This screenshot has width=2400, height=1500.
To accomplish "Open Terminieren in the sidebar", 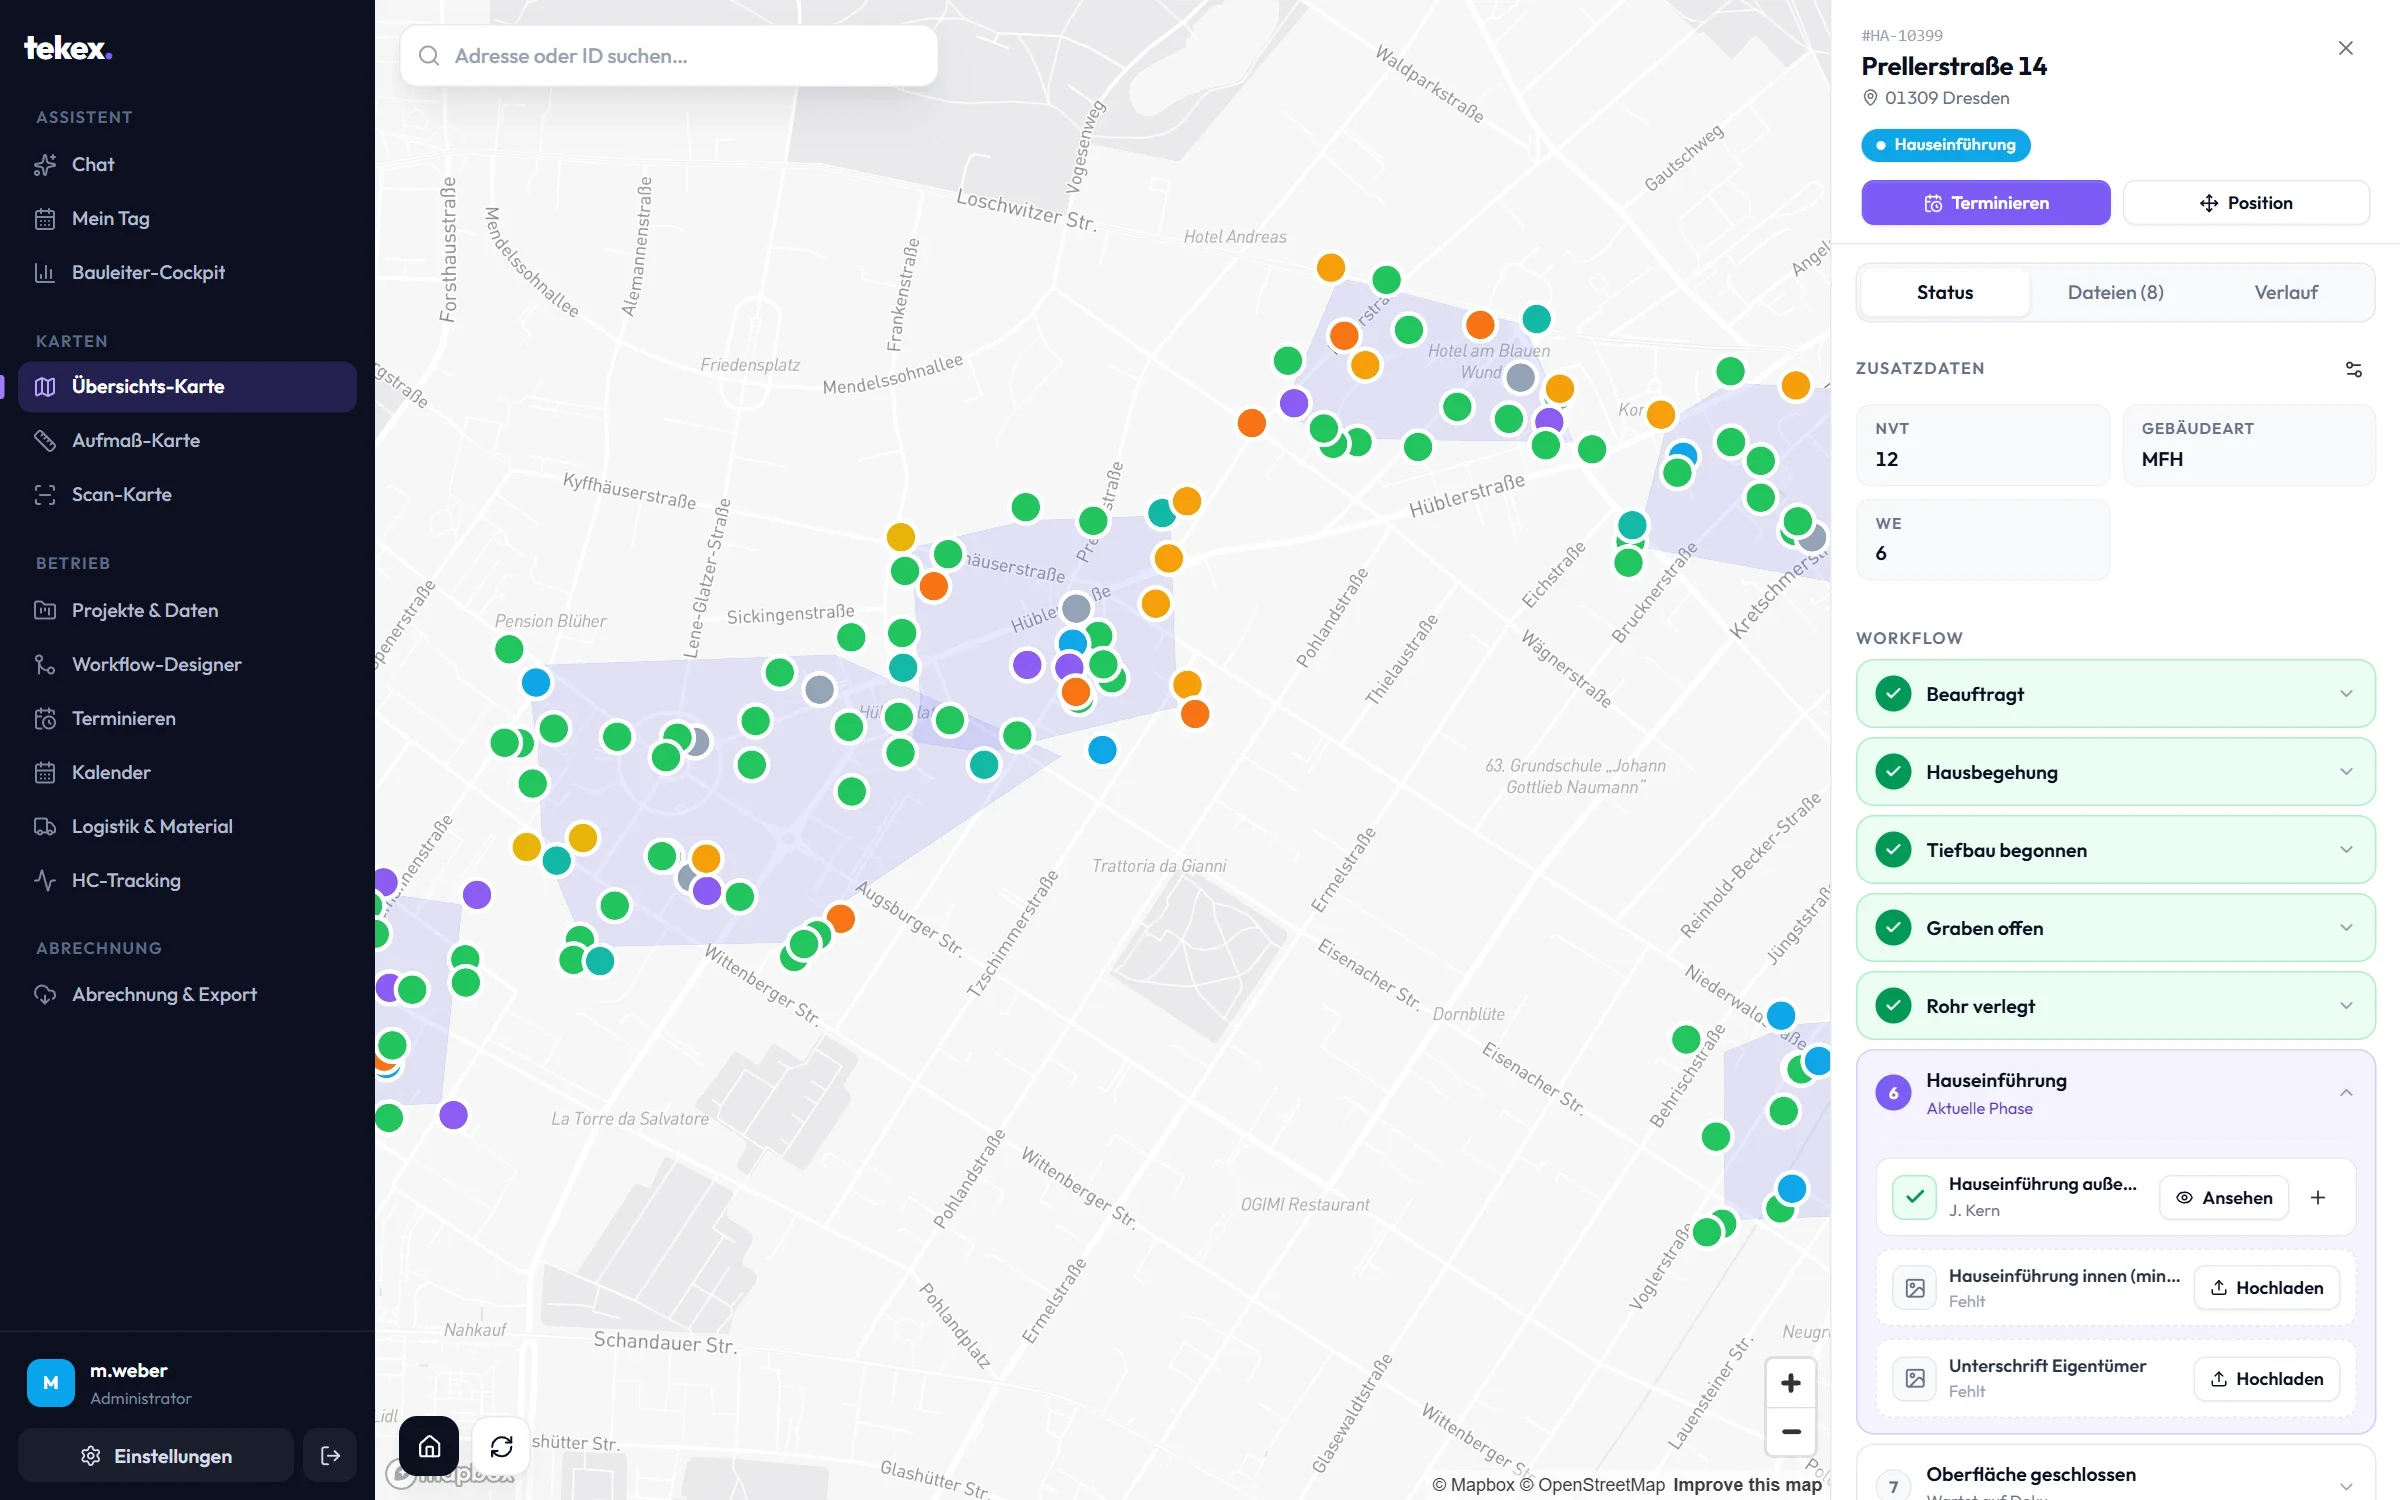I will (187, 718).
